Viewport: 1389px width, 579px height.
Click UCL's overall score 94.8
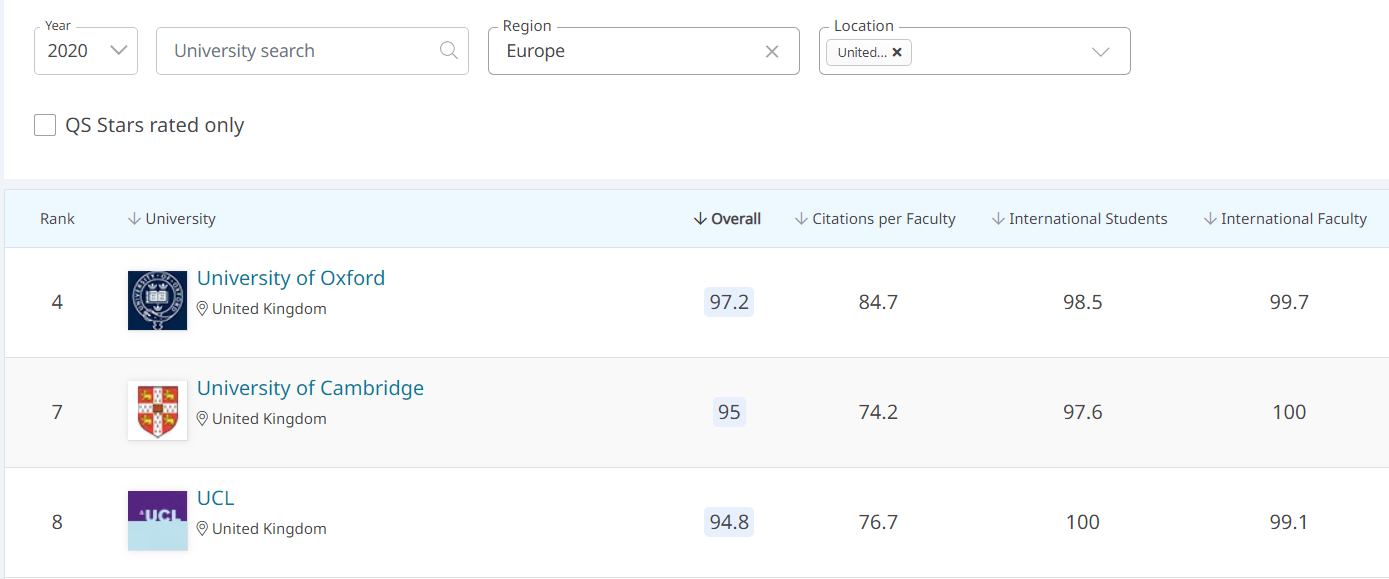pyautogui.click(x=729, y=522)
